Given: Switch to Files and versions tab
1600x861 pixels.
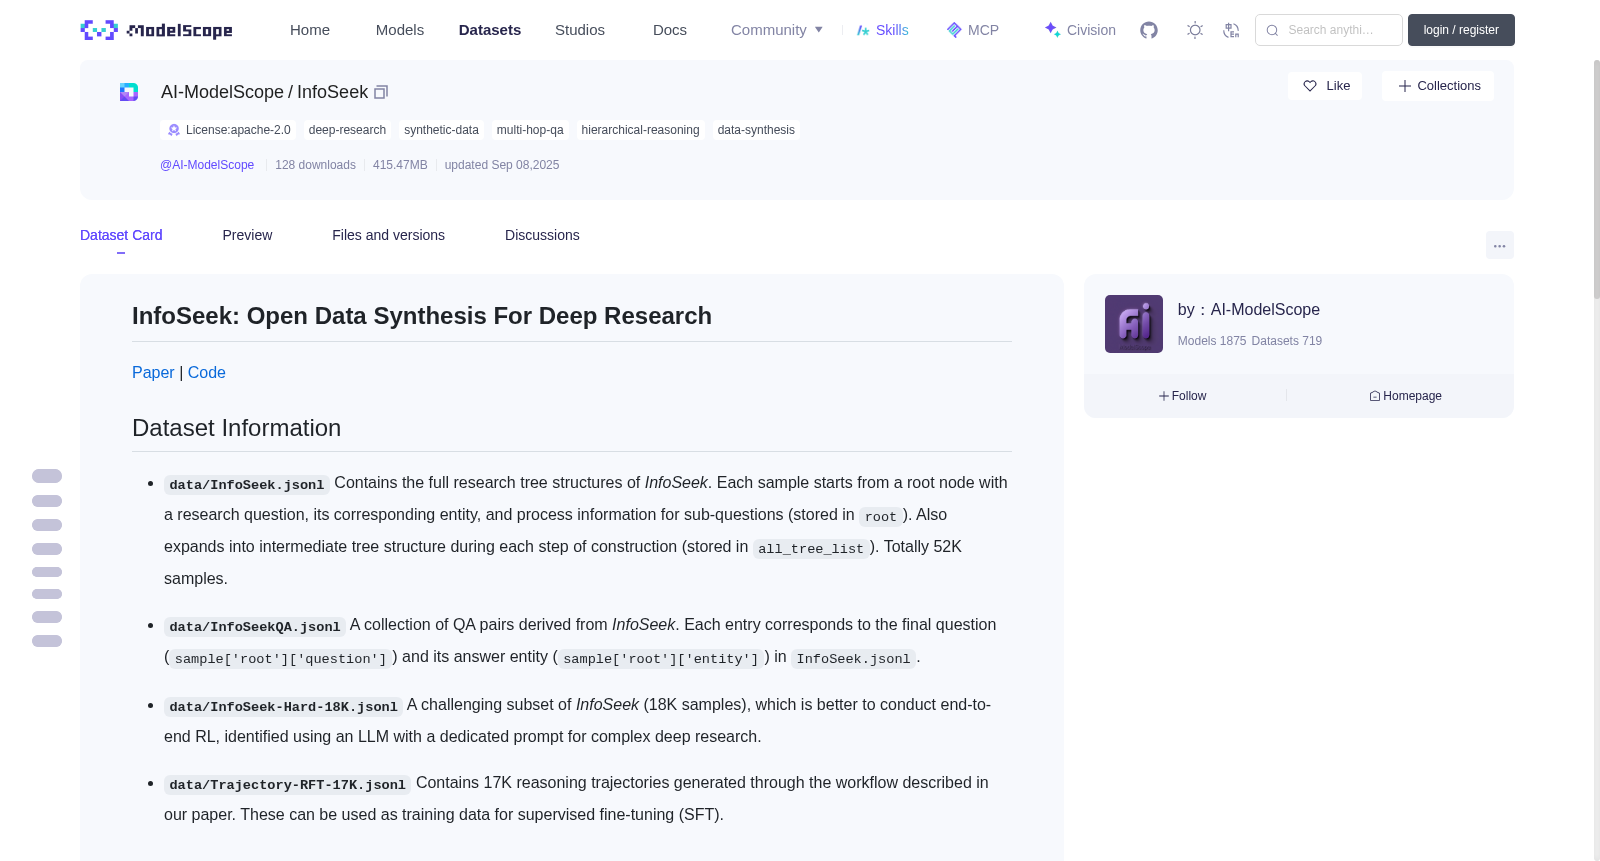Looking at the screenshot, I should click(388, 235).
